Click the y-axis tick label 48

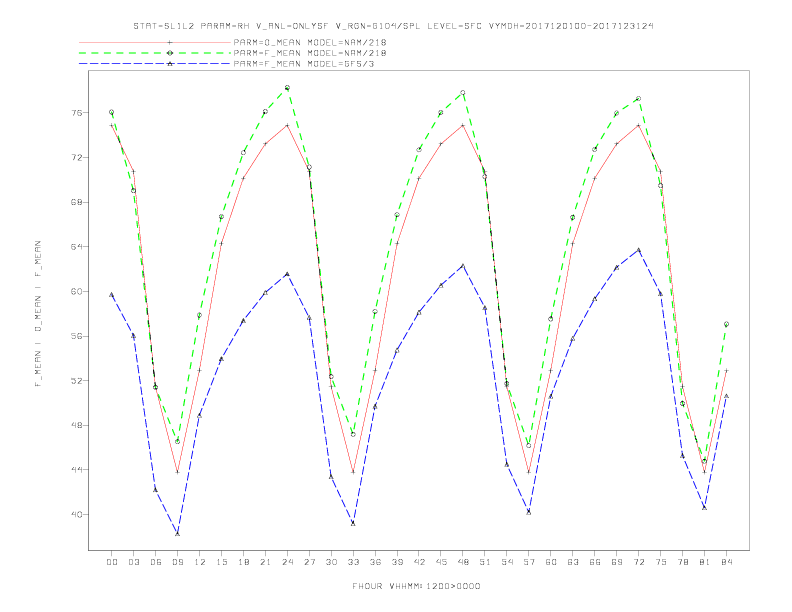click(x=76, y=425)
